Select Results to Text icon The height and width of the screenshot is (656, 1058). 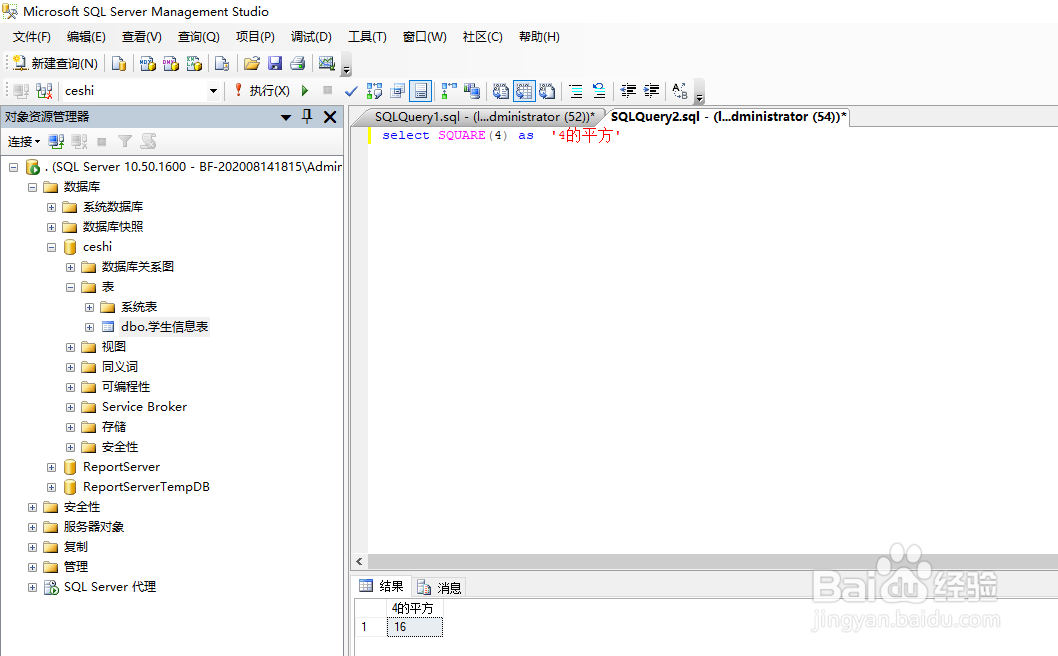point(501,90)
